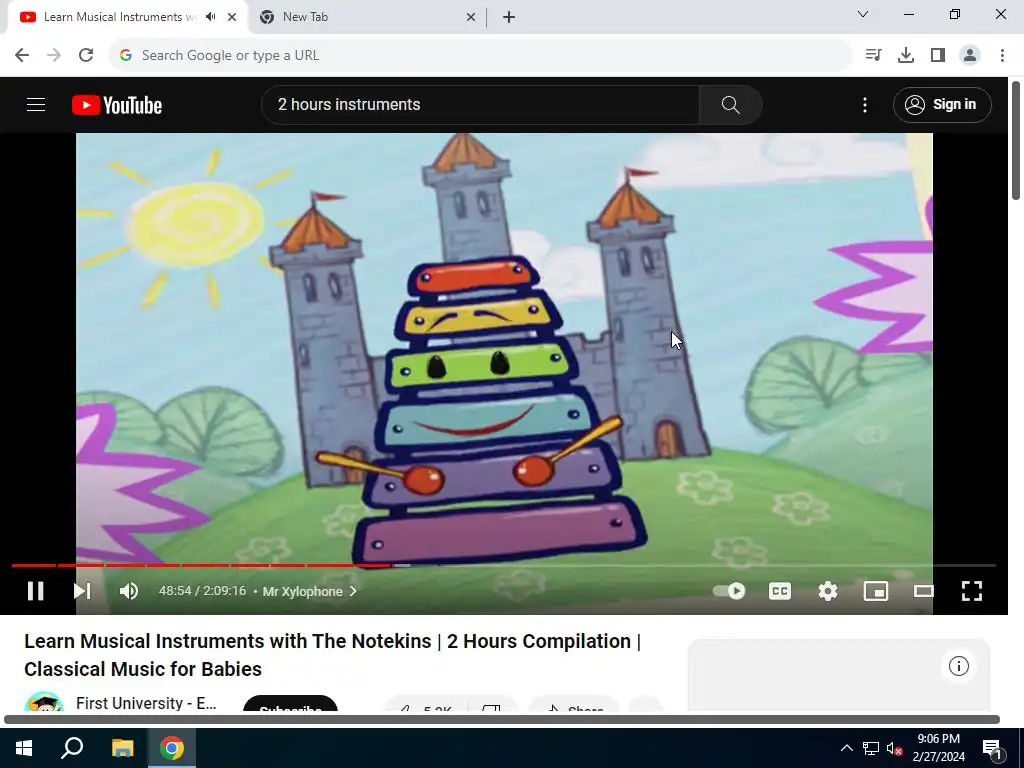Close the Learn Musical Instruments tab
This screenshot has width=1024, height=768.
pos(232,17)
